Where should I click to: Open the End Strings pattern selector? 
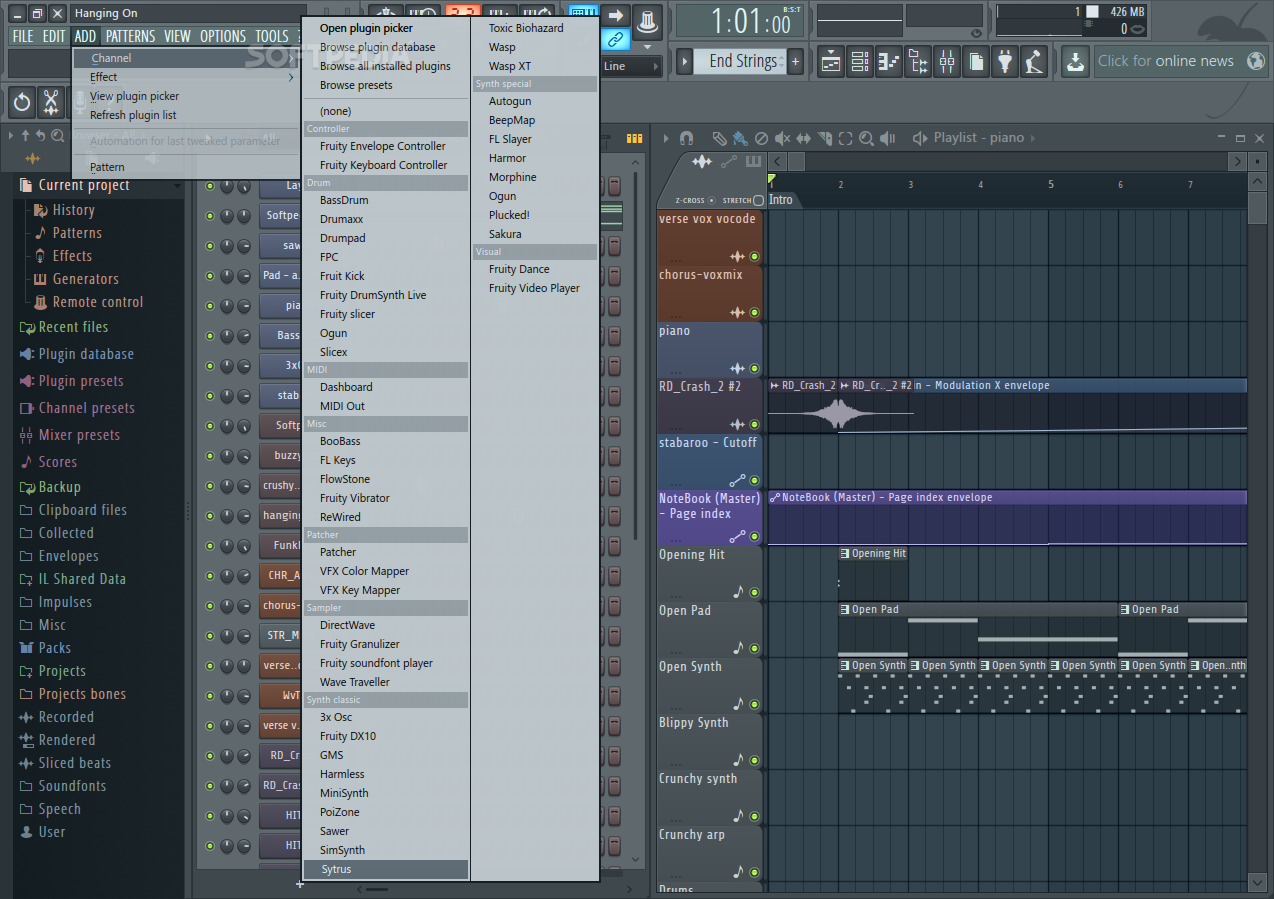(x=742, y=61)
